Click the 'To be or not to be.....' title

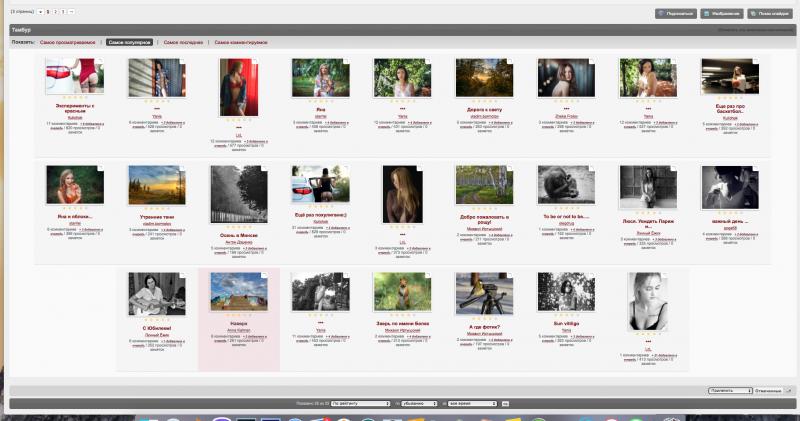coord(566,216)
